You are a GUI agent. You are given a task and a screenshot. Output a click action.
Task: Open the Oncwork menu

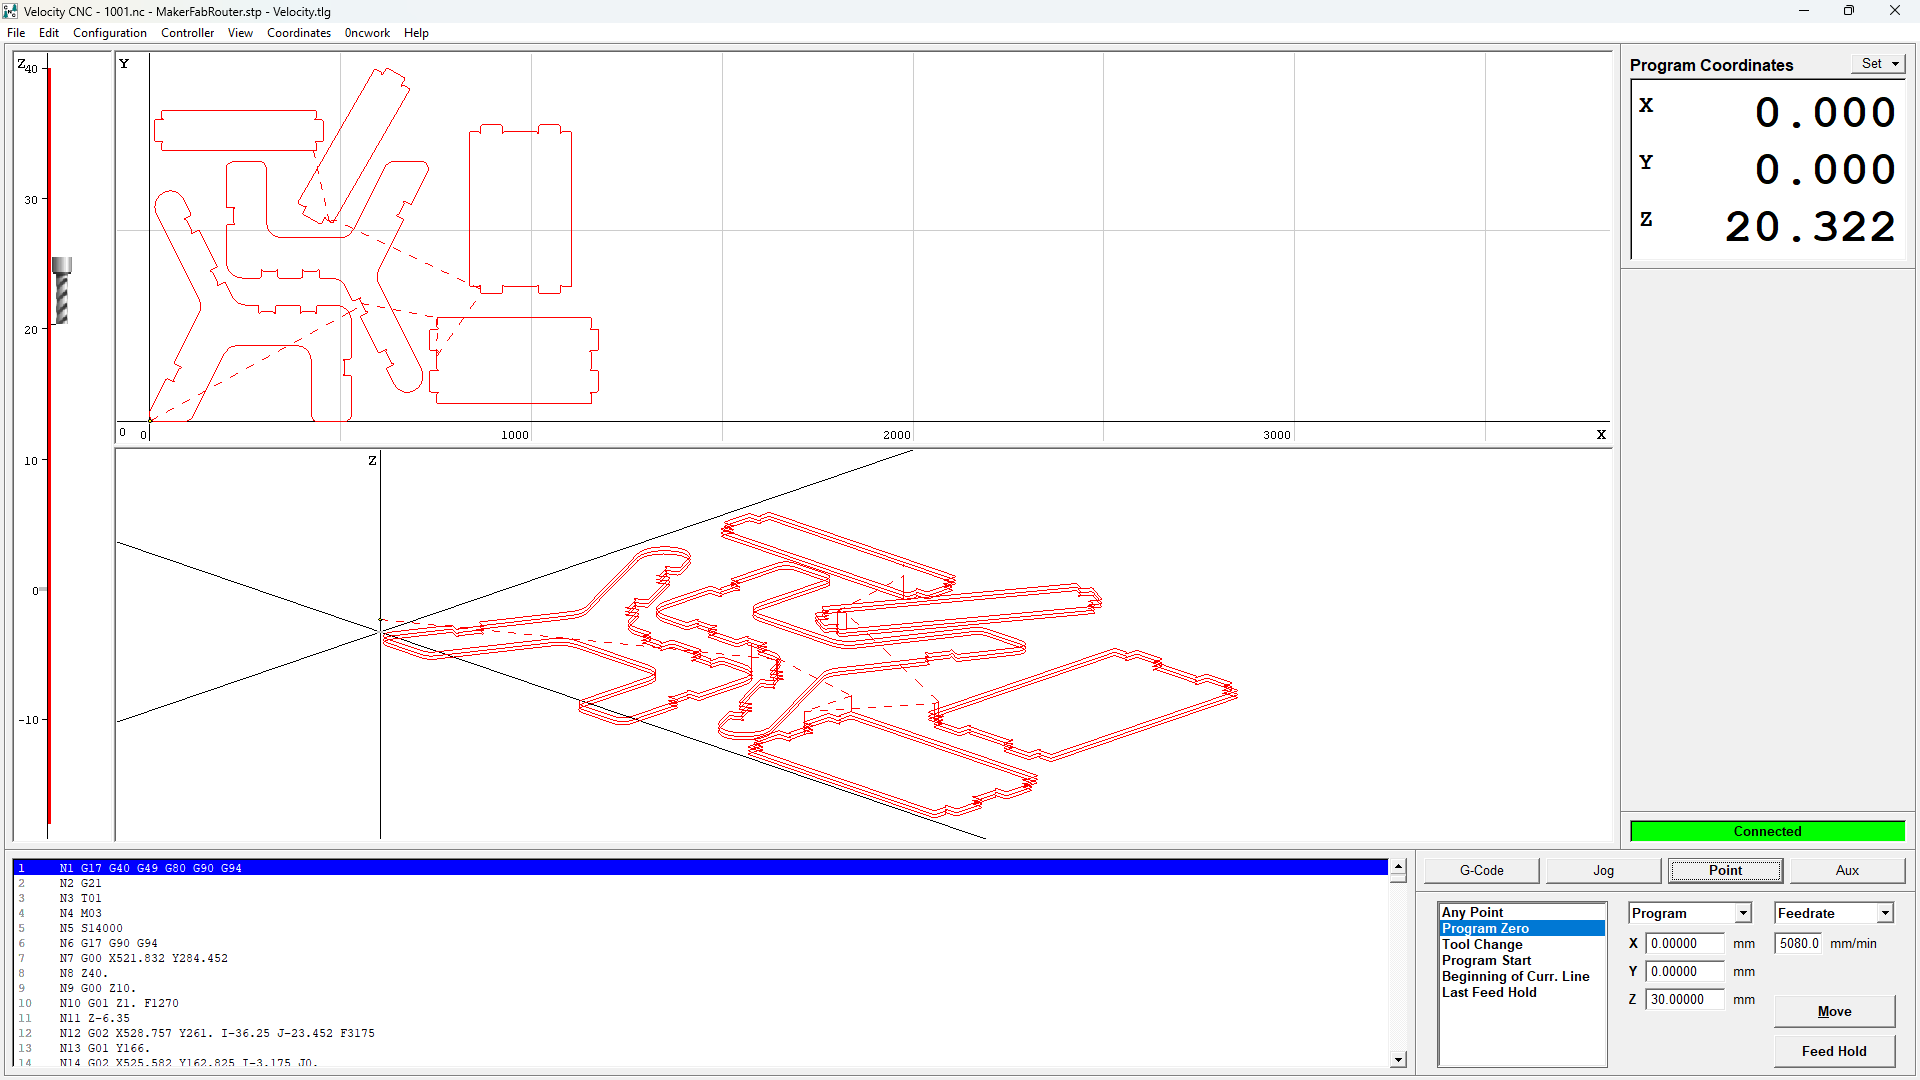coord(367,33)
